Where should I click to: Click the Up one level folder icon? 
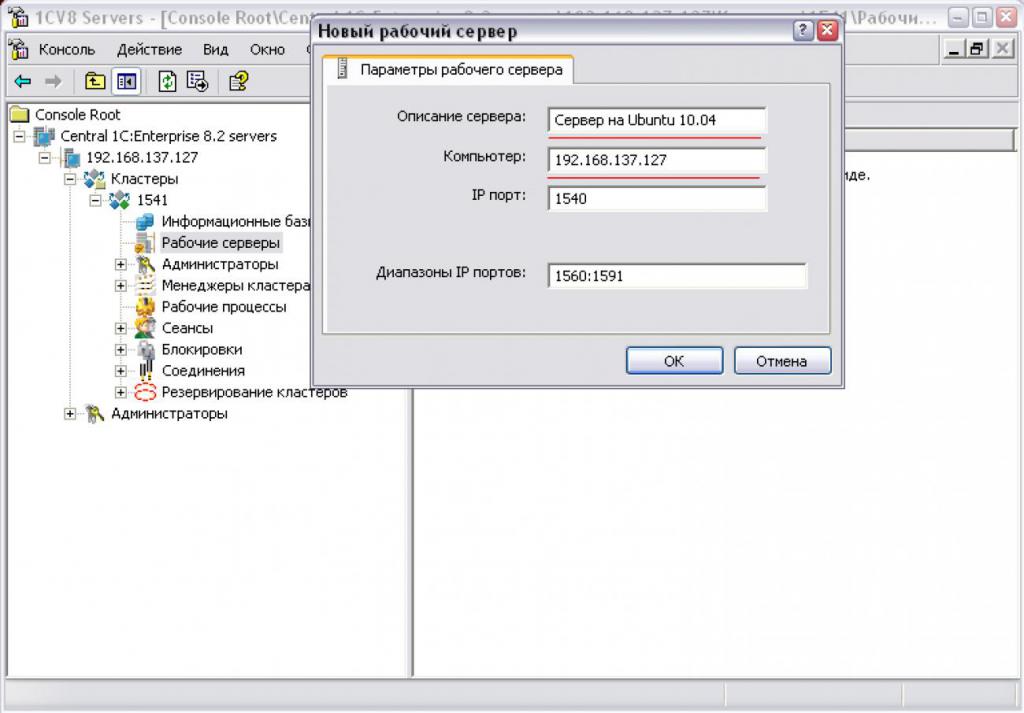pos(95,82)
